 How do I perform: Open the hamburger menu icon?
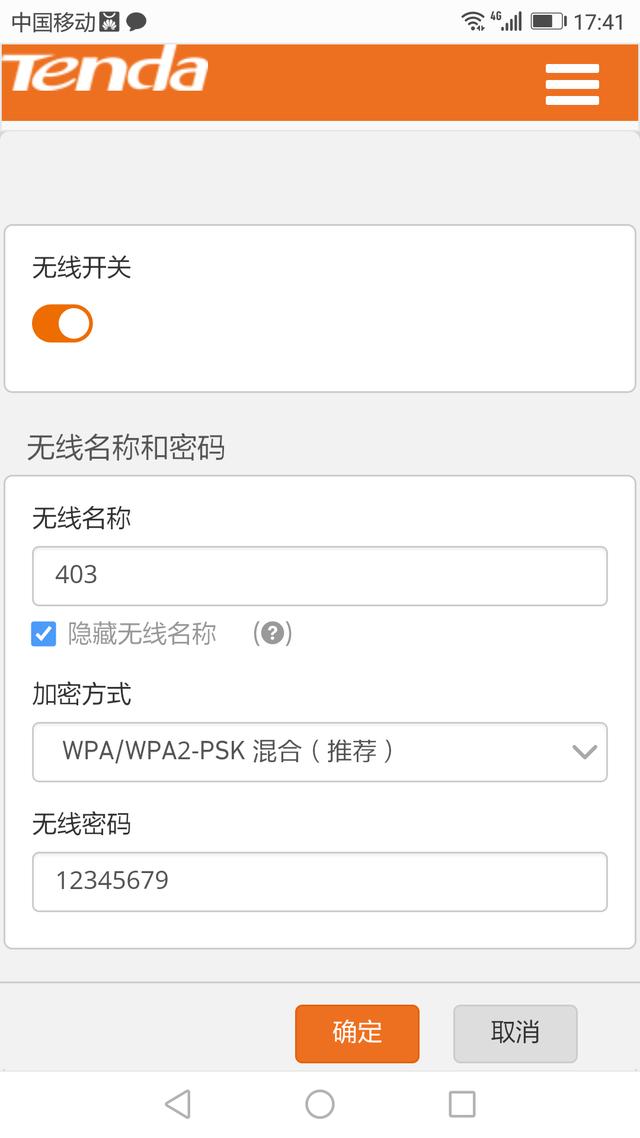(572, 84)
